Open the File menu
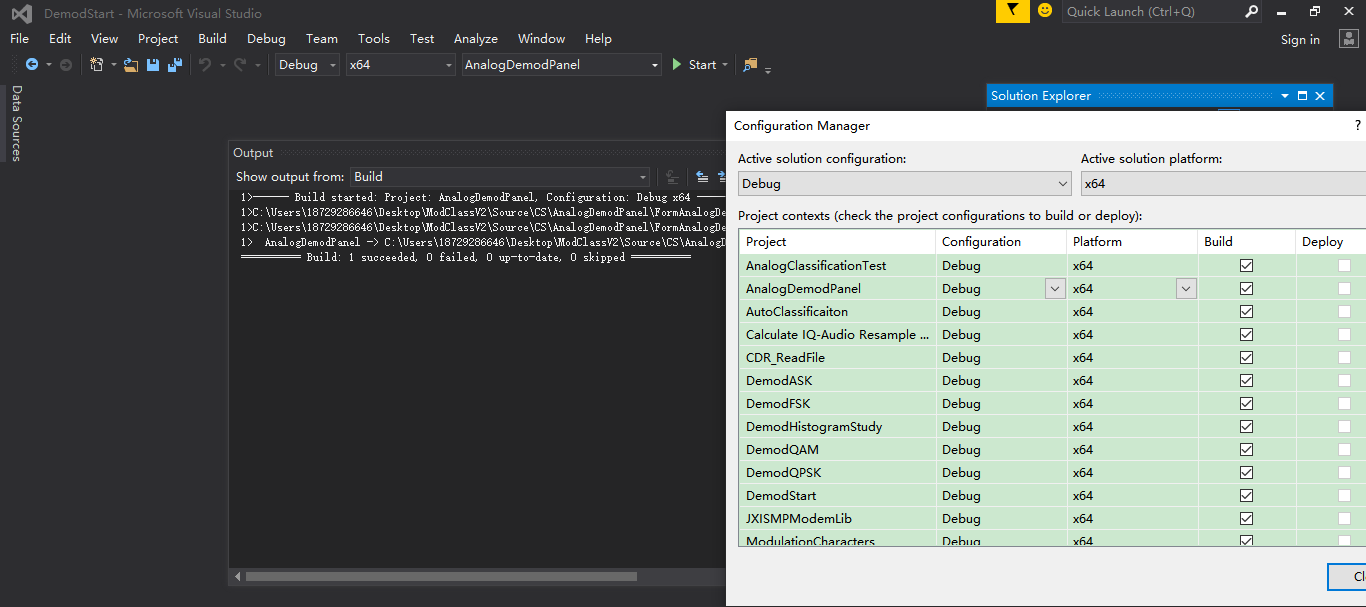 (x=19, y=39)
